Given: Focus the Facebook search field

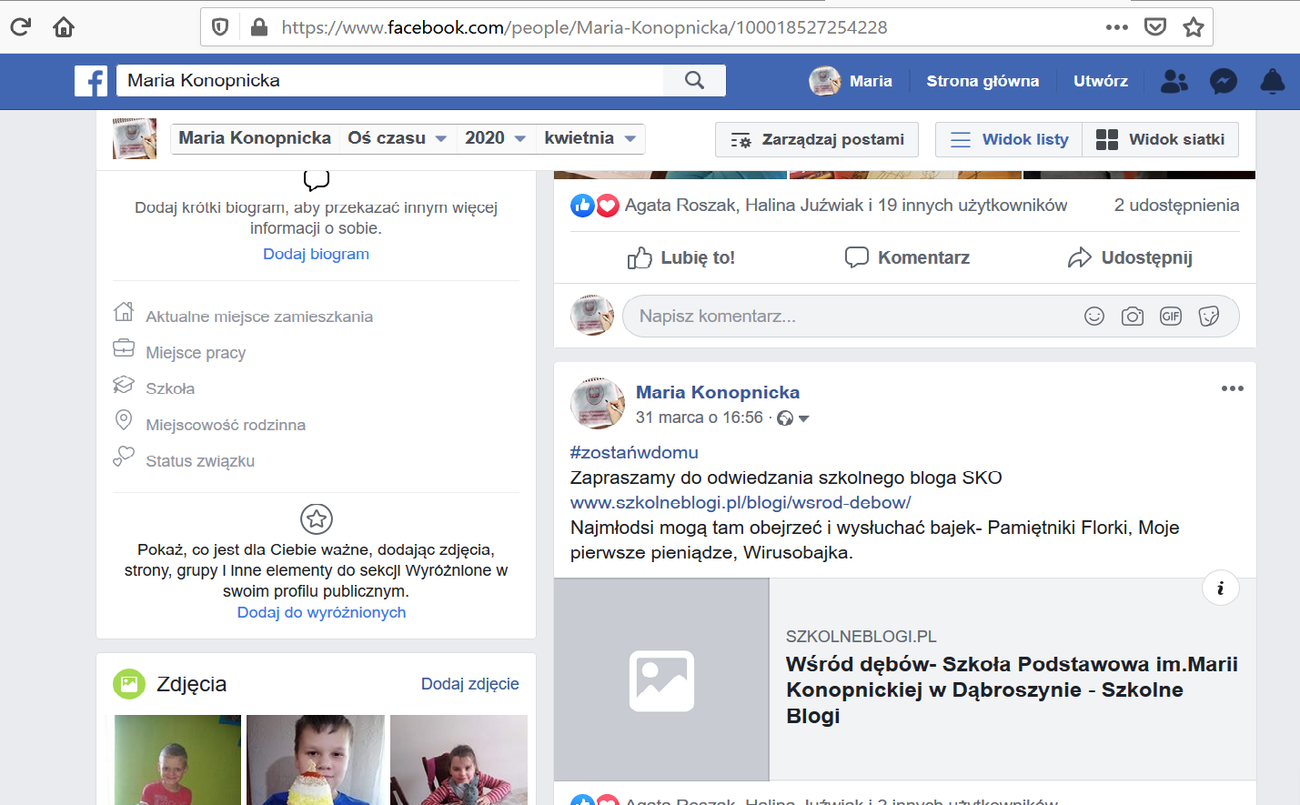Looking at the screenshot, I should pyautogui.click(x=390, y=81).
